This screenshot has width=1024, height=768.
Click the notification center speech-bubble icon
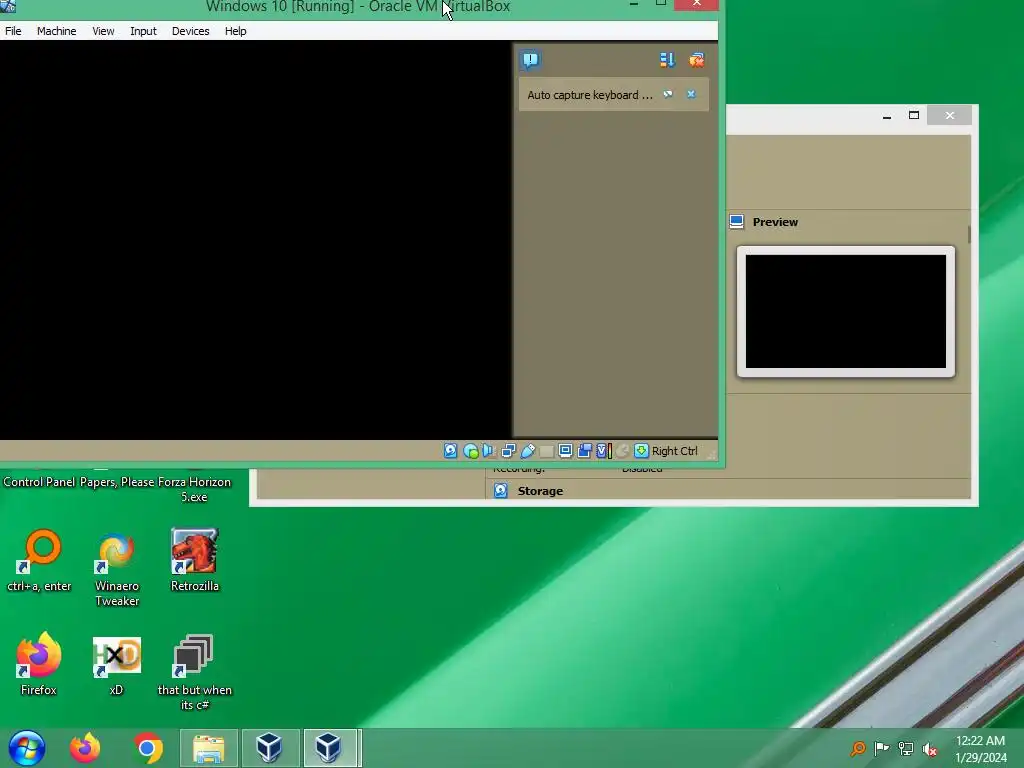pos(530,60)
